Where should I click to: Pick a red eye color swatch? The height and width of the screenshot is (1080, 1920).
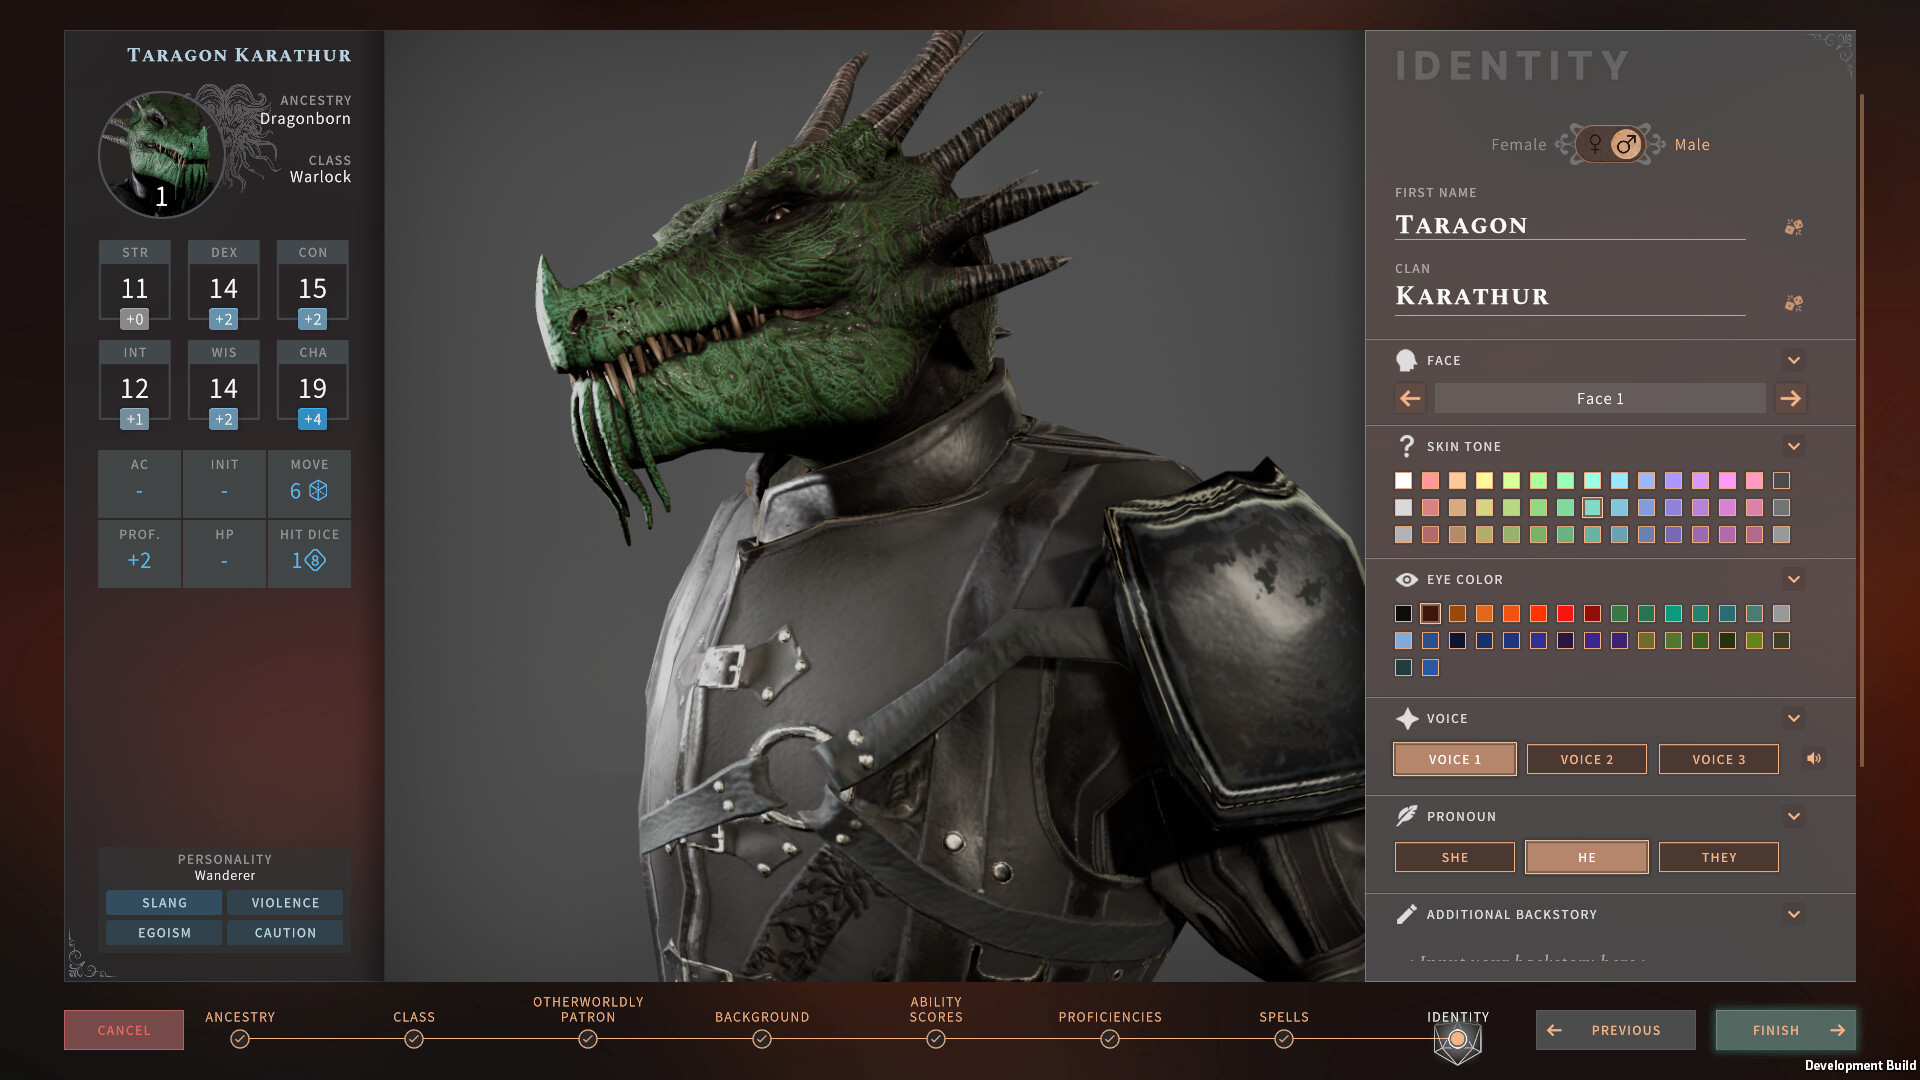(x=1565, y=613)
